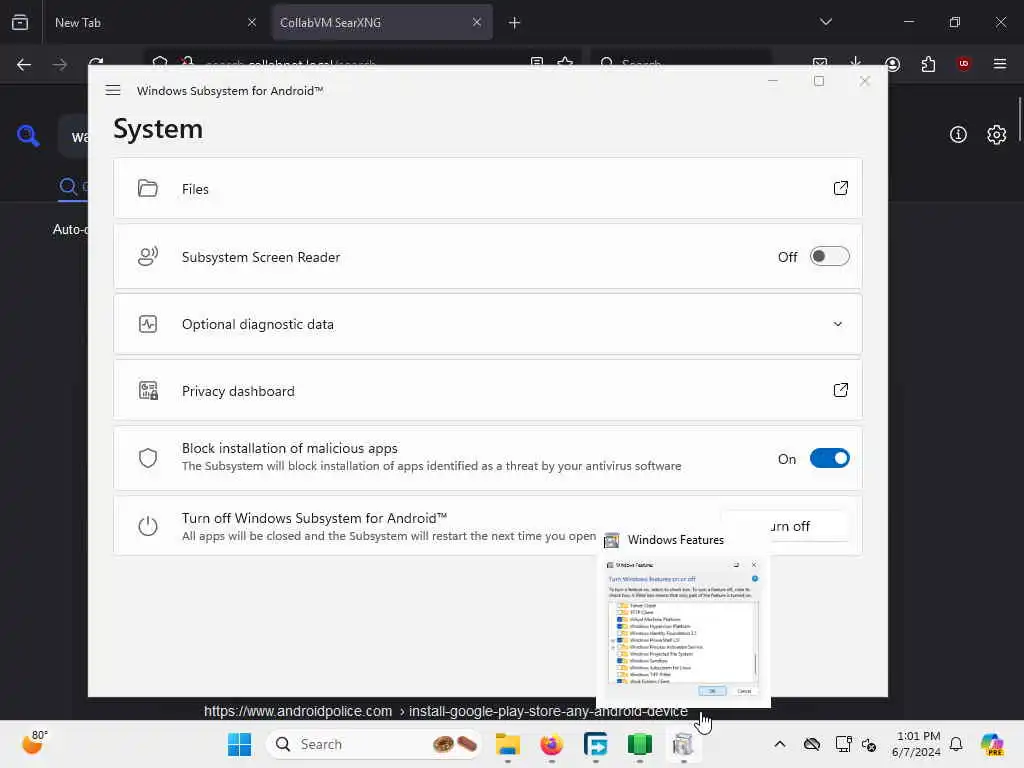
Task: Click the uBlock Origin extension icon
Action: coord(963,63)
